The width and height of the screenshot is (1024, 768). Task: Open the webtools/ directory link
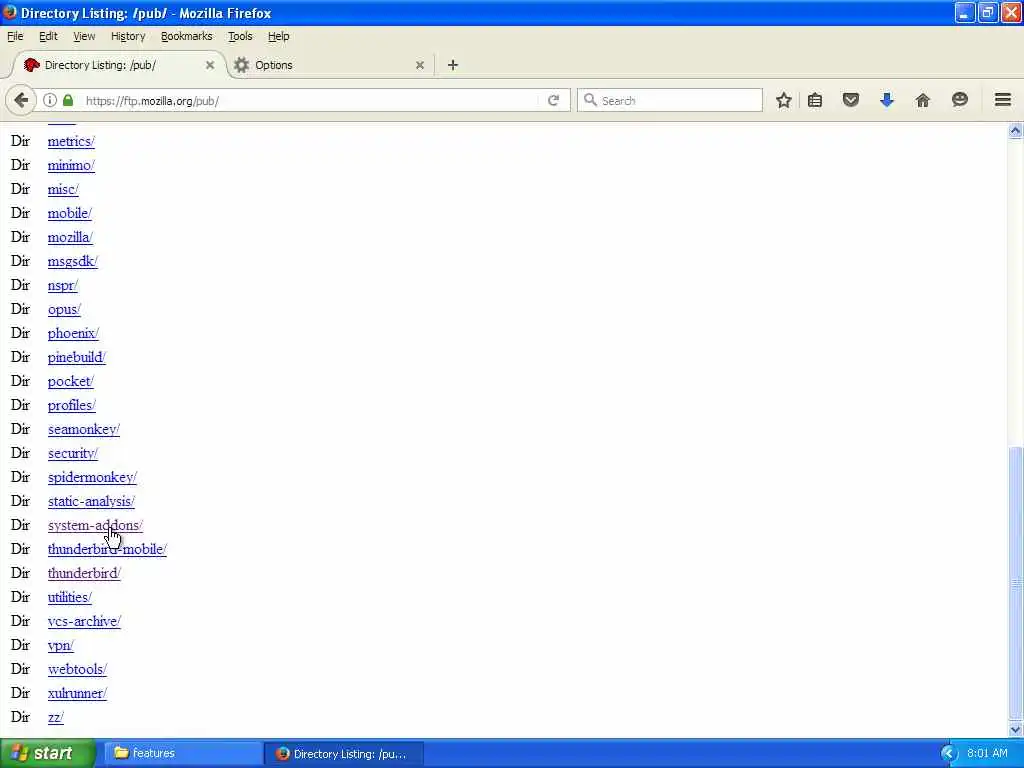(77, 669)
